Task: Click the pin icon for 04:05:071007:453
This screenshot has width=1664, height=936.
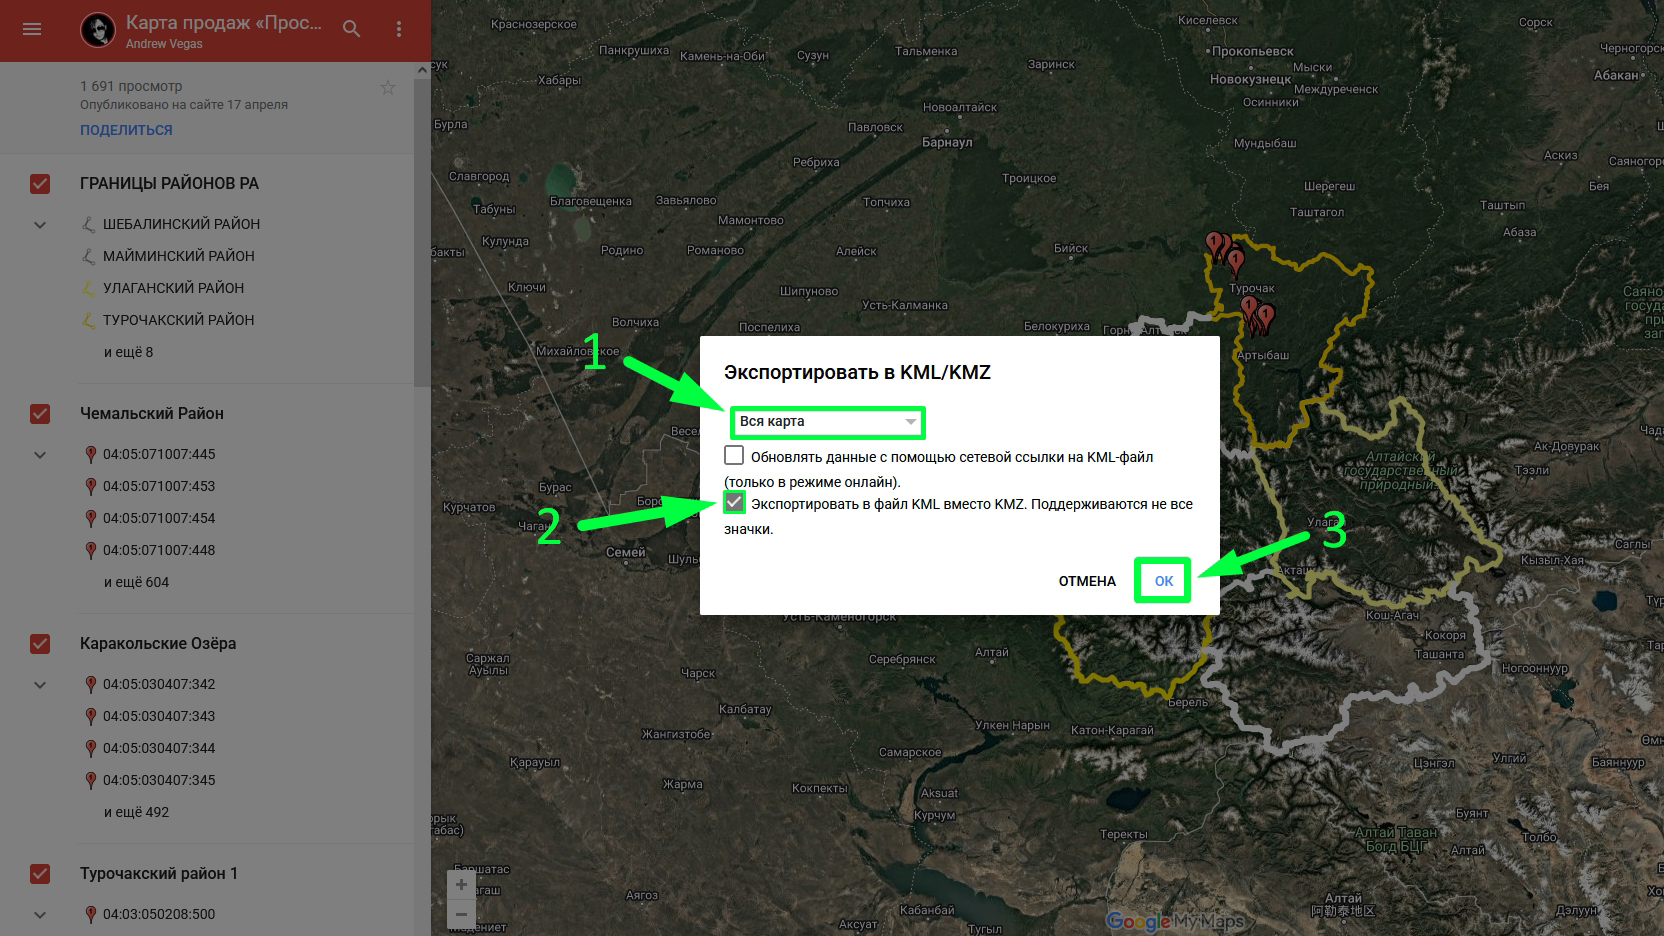Action: [x=90, y=487]
